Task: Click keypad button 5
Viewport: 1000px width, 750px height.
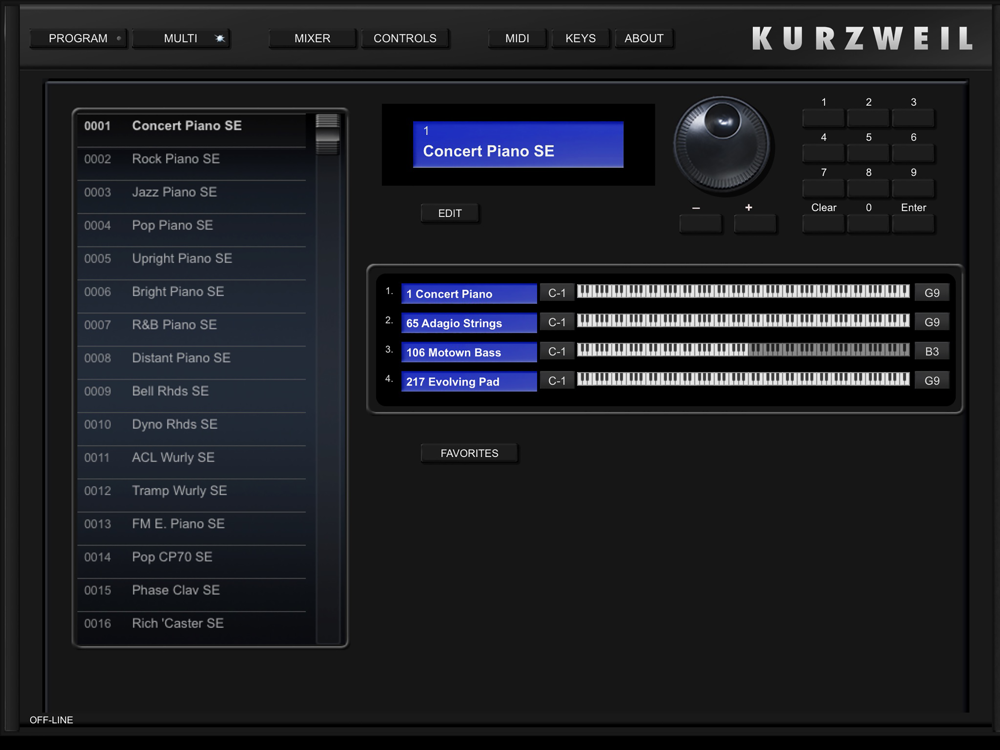Action: point(869,153)
